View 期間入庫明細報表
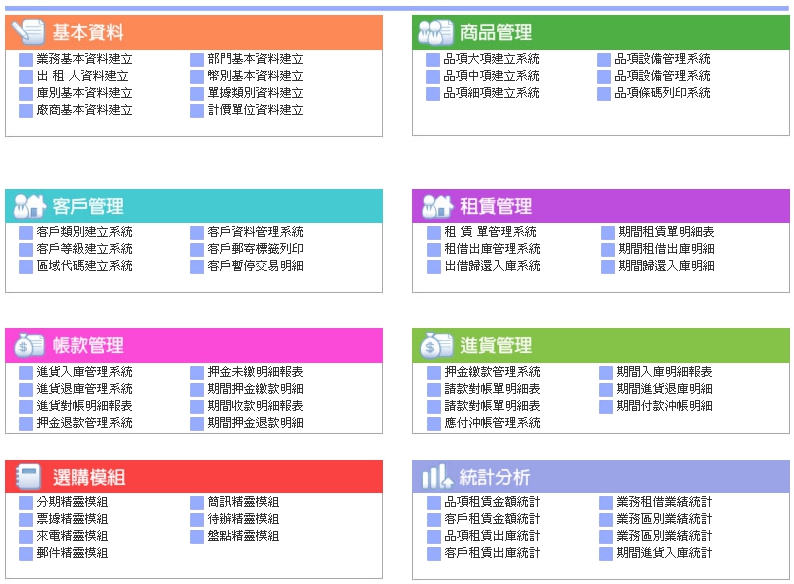 tap(664, 372)
